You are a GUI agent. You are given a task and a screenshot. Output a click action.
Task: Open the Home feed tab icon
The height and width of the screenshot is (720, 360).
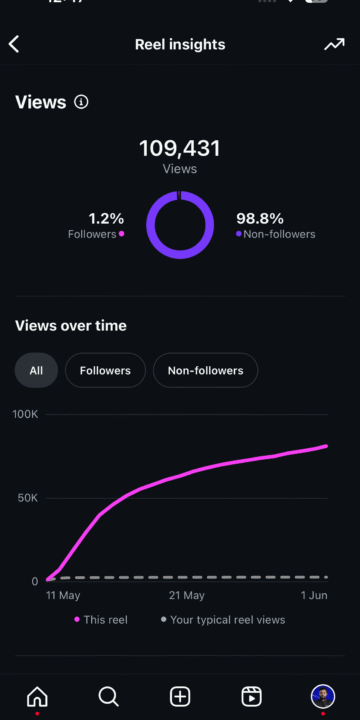tap(37, 697)
